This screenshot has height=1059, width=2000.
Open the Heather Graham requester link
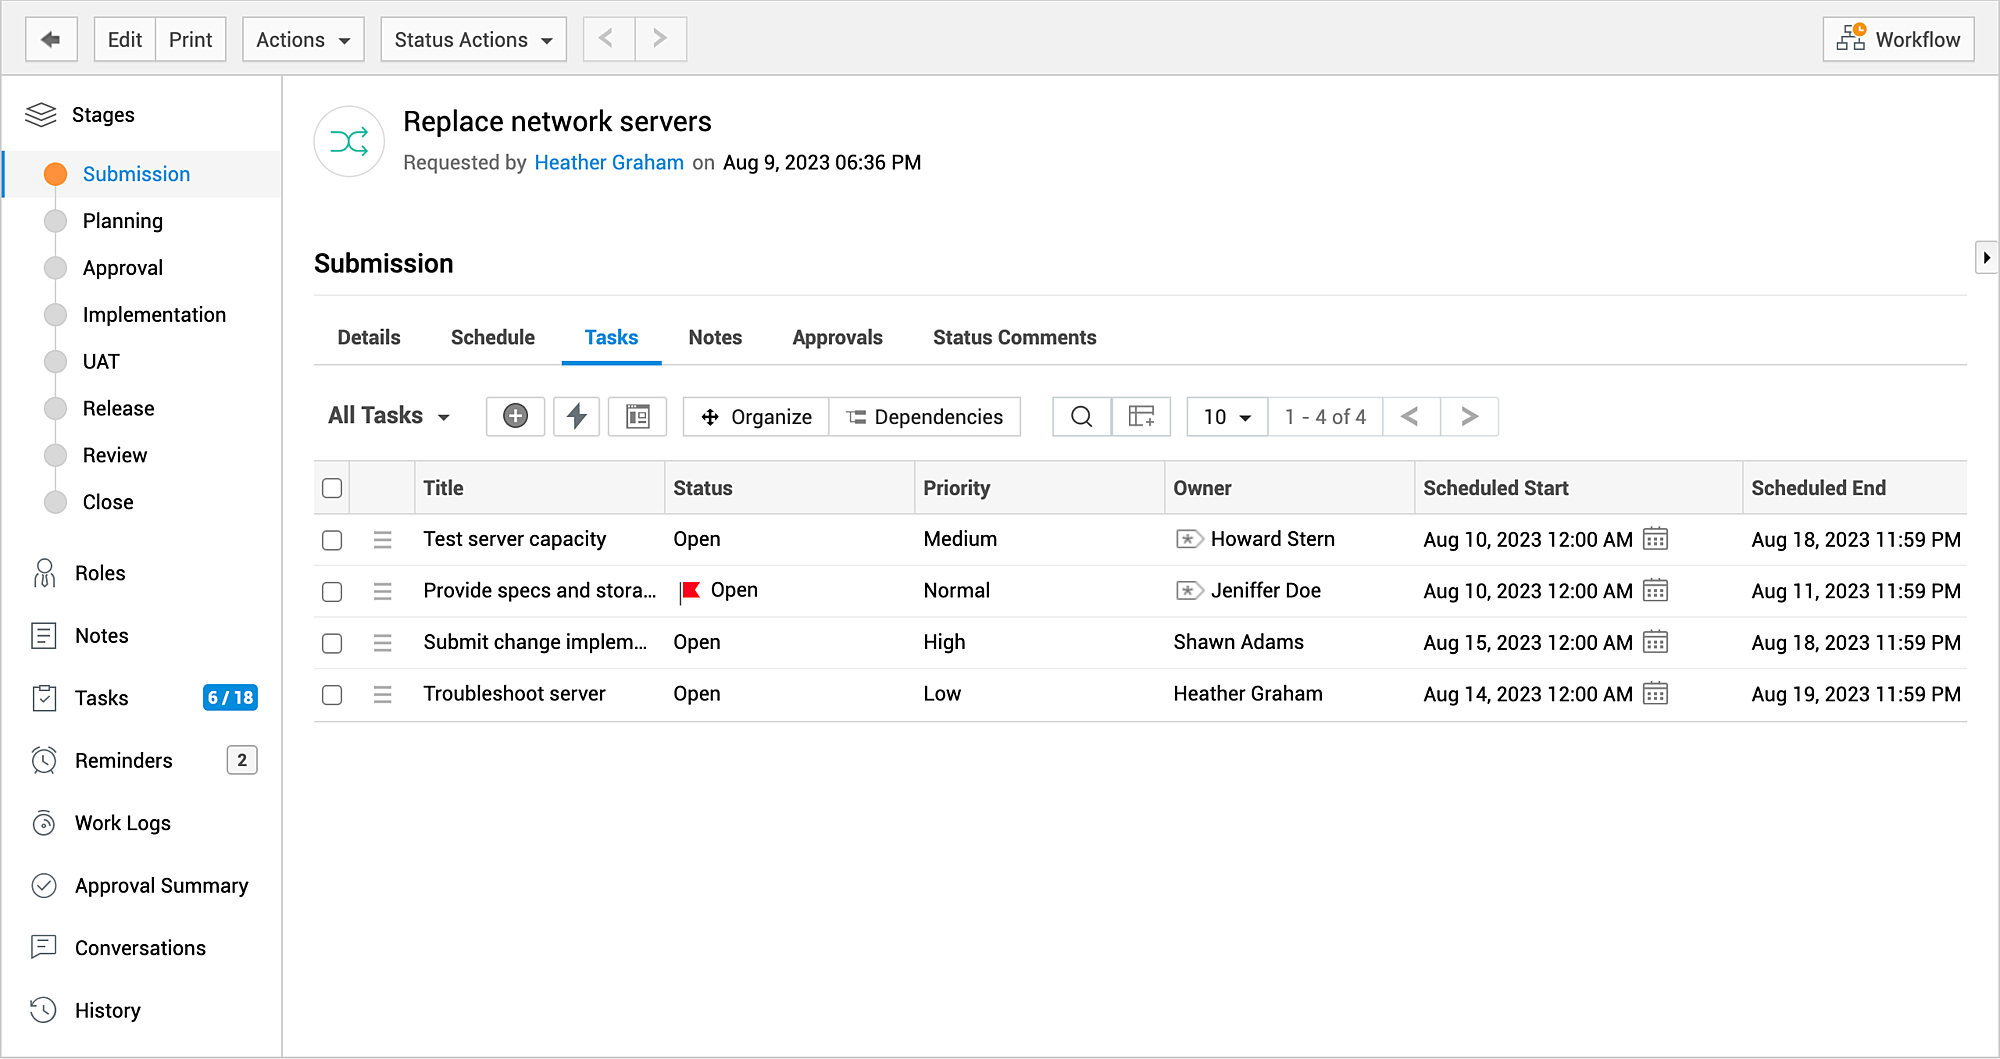608,162
